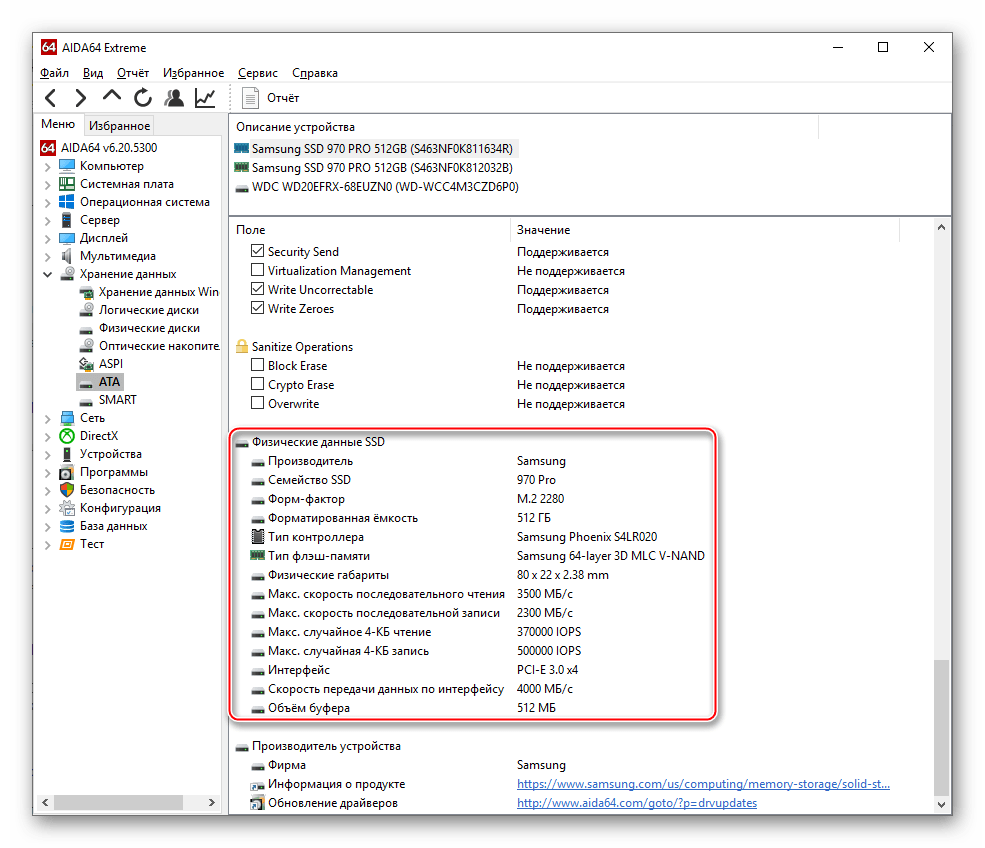The height and width of the screenshot is (848, 985).
Task: Open the Избранное menu in menu bar
Action: (193, 73)
